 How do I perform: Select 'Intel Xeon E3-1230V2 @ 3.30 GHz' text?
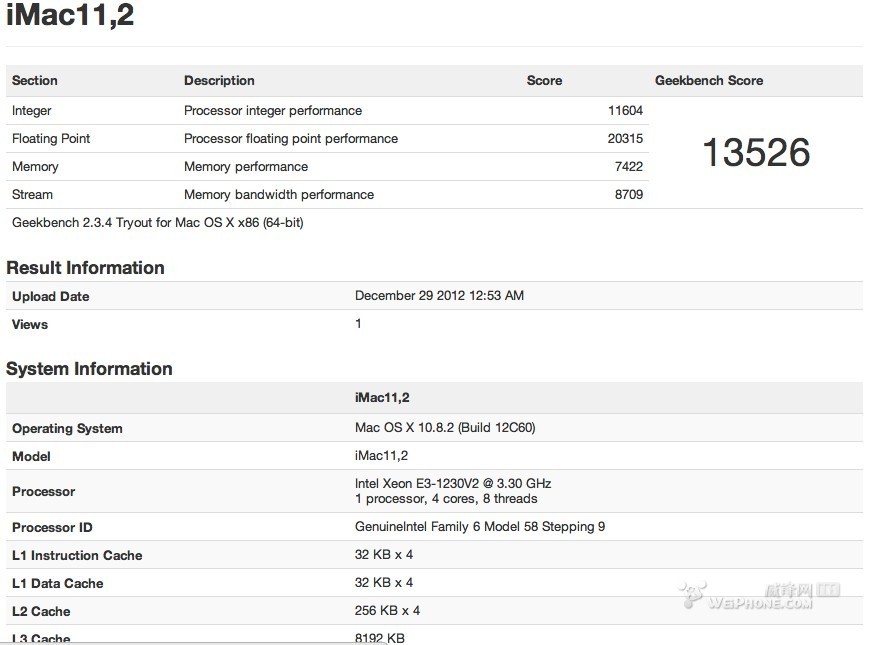(453, 483)
